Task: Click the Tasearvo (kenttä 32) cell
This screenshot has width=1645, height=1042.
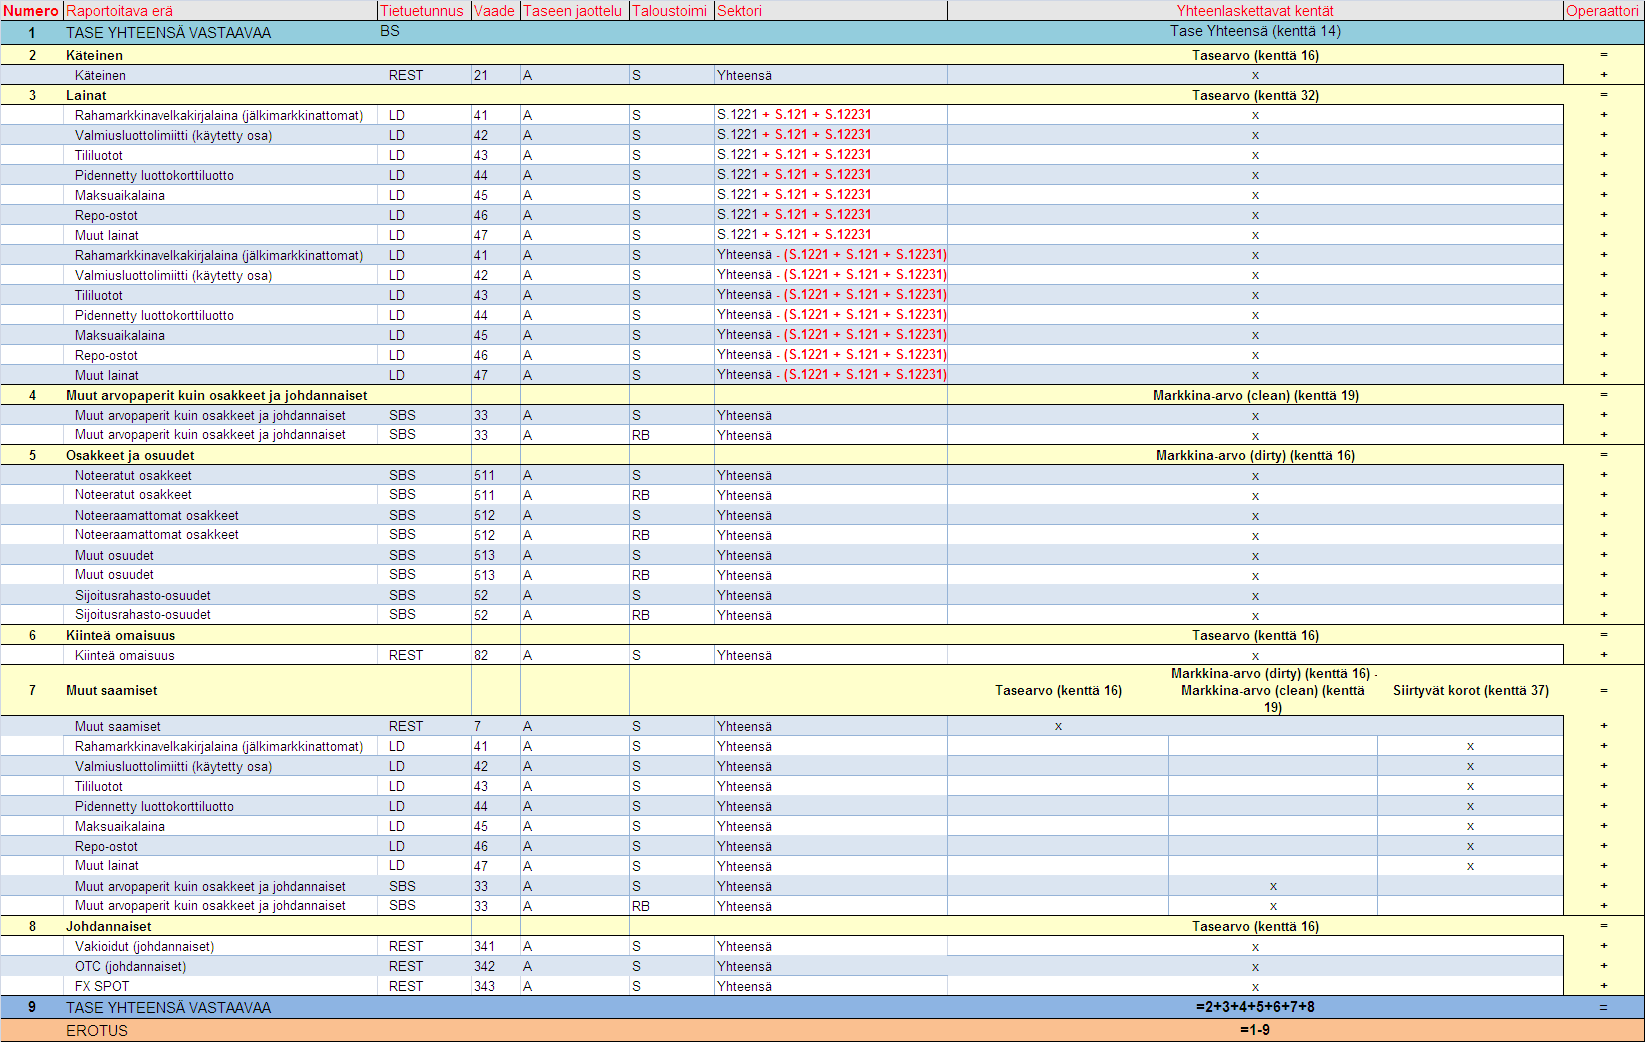Action: pyautogui.click(x=1255, y=95)
